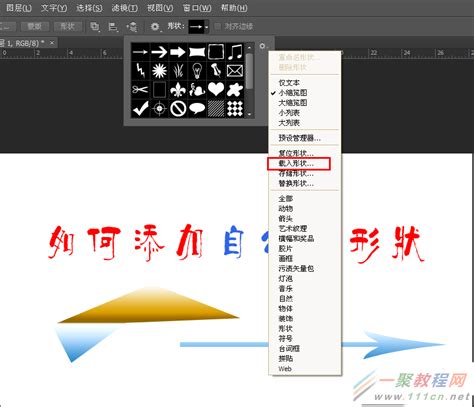Image resolution: width=474 pixels, height=407 pixels.
Task: Select the lightning bolt shape
Action: 140,71
